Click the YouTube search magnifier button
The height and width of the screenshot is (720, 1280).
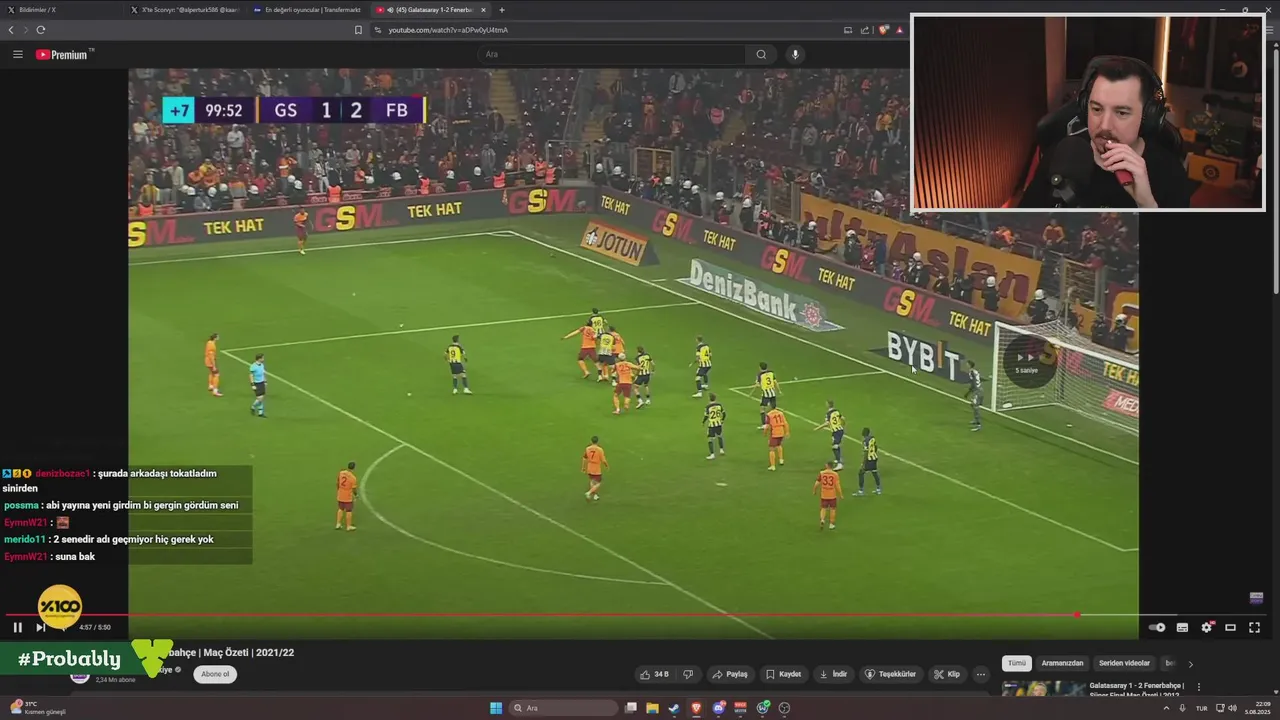pos(761,54)
